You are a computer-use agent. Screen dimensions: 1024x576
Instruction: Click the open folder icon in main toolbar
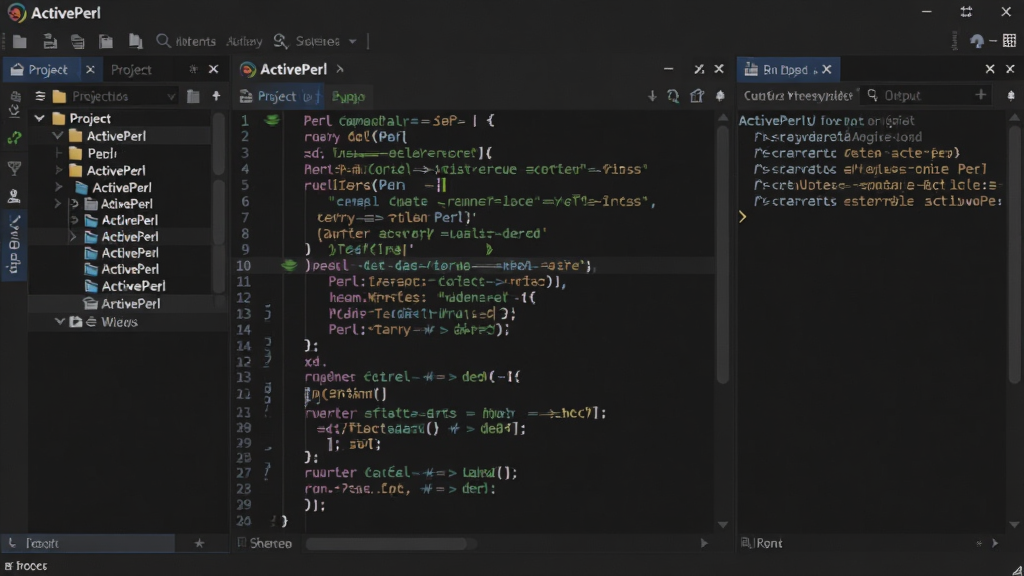20,42
